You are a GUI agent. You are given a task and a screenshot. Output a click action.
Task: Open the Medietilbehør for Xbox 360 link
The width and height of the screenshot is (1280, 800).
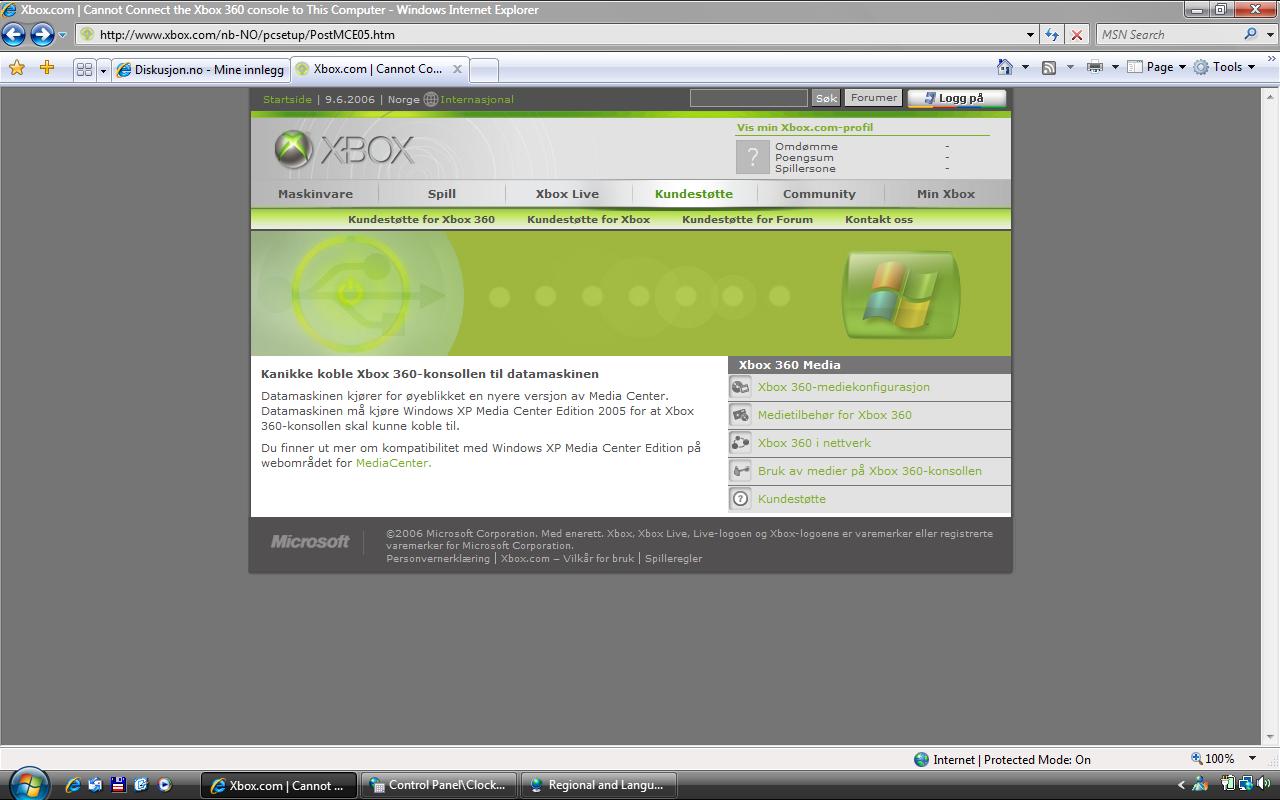pos(835,415)
